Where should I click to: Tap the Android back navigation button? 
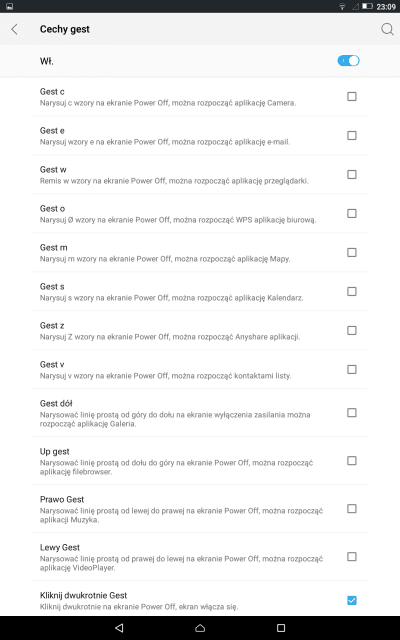click(119, 628)
